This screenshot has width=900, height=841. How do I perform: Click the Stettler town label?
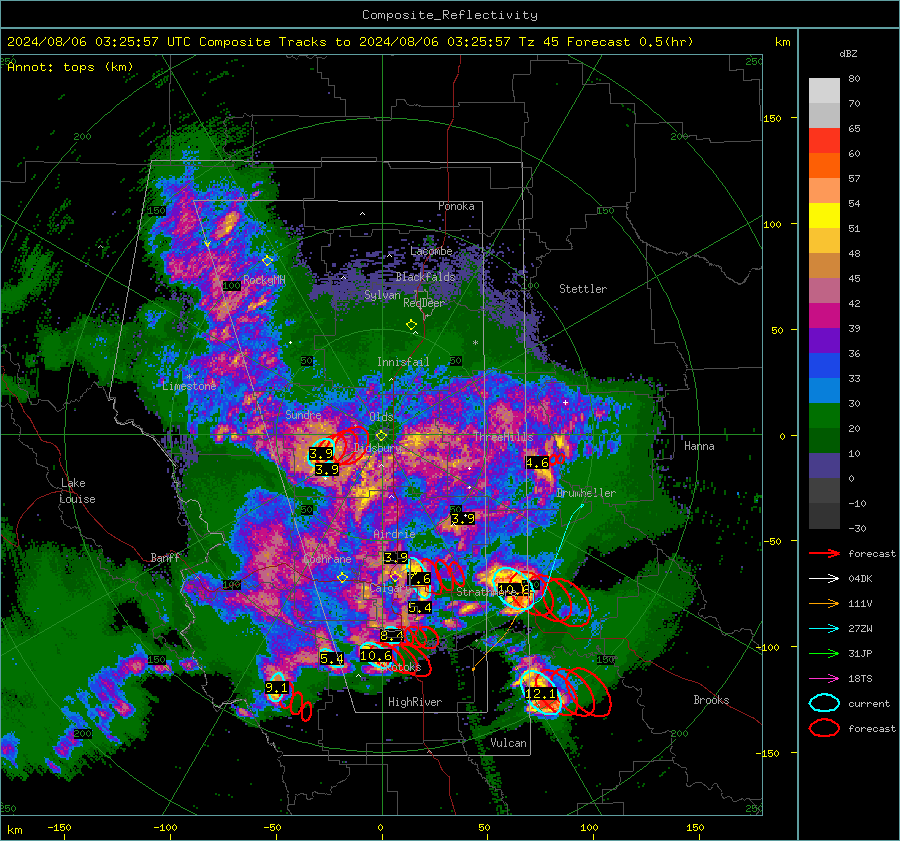(x=583, y=289)
